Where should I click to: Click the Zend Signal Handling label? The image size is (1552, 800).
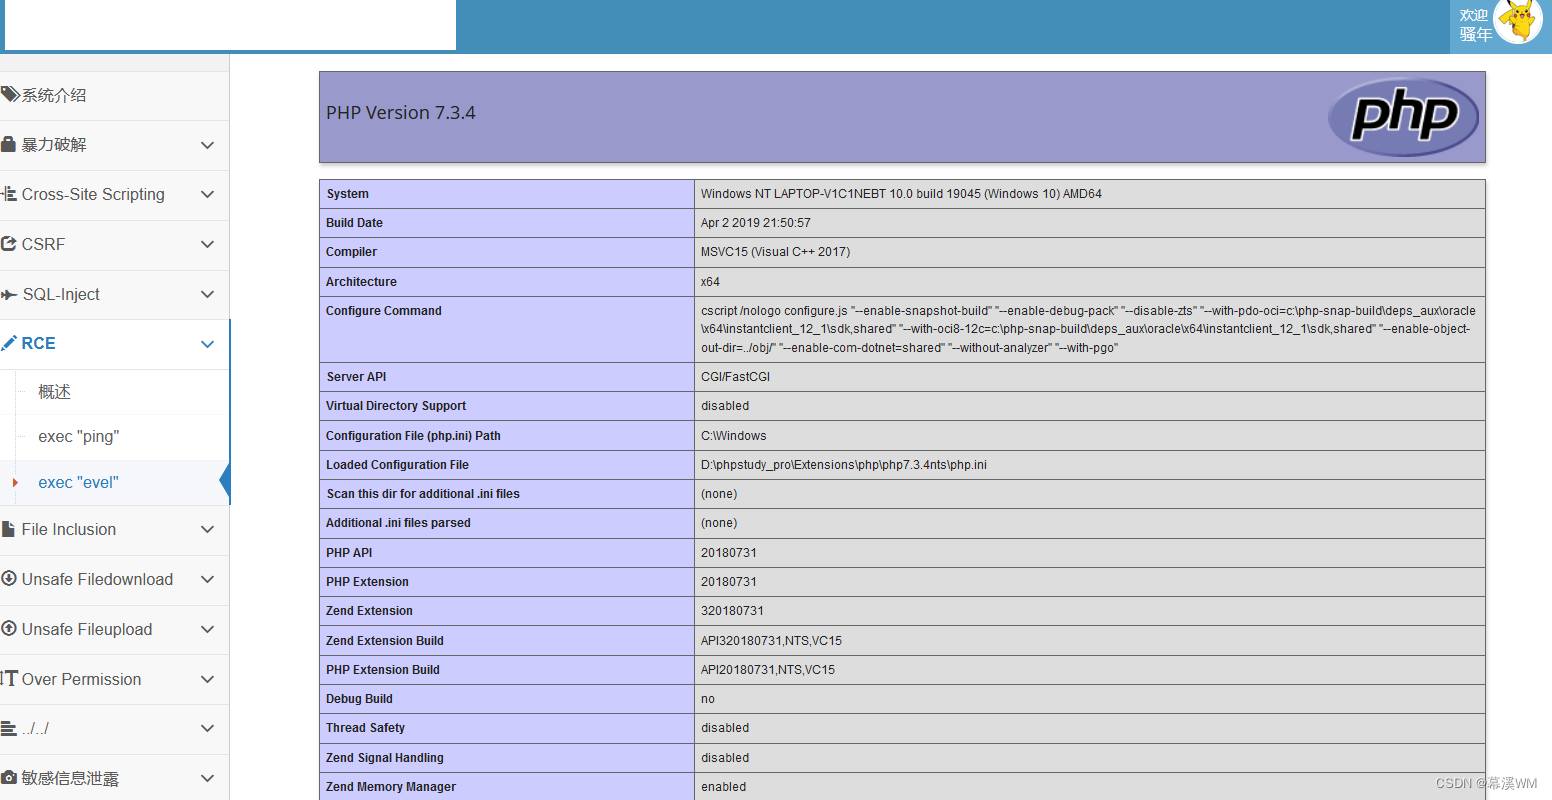coord(385,758)
